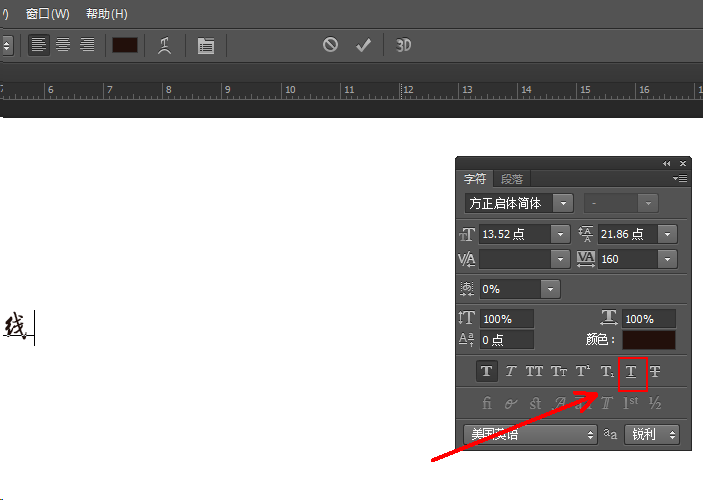This screenshot has width=703, height=500.
Task: Click the standard ligatures fi icon
Action: point(487,403)
